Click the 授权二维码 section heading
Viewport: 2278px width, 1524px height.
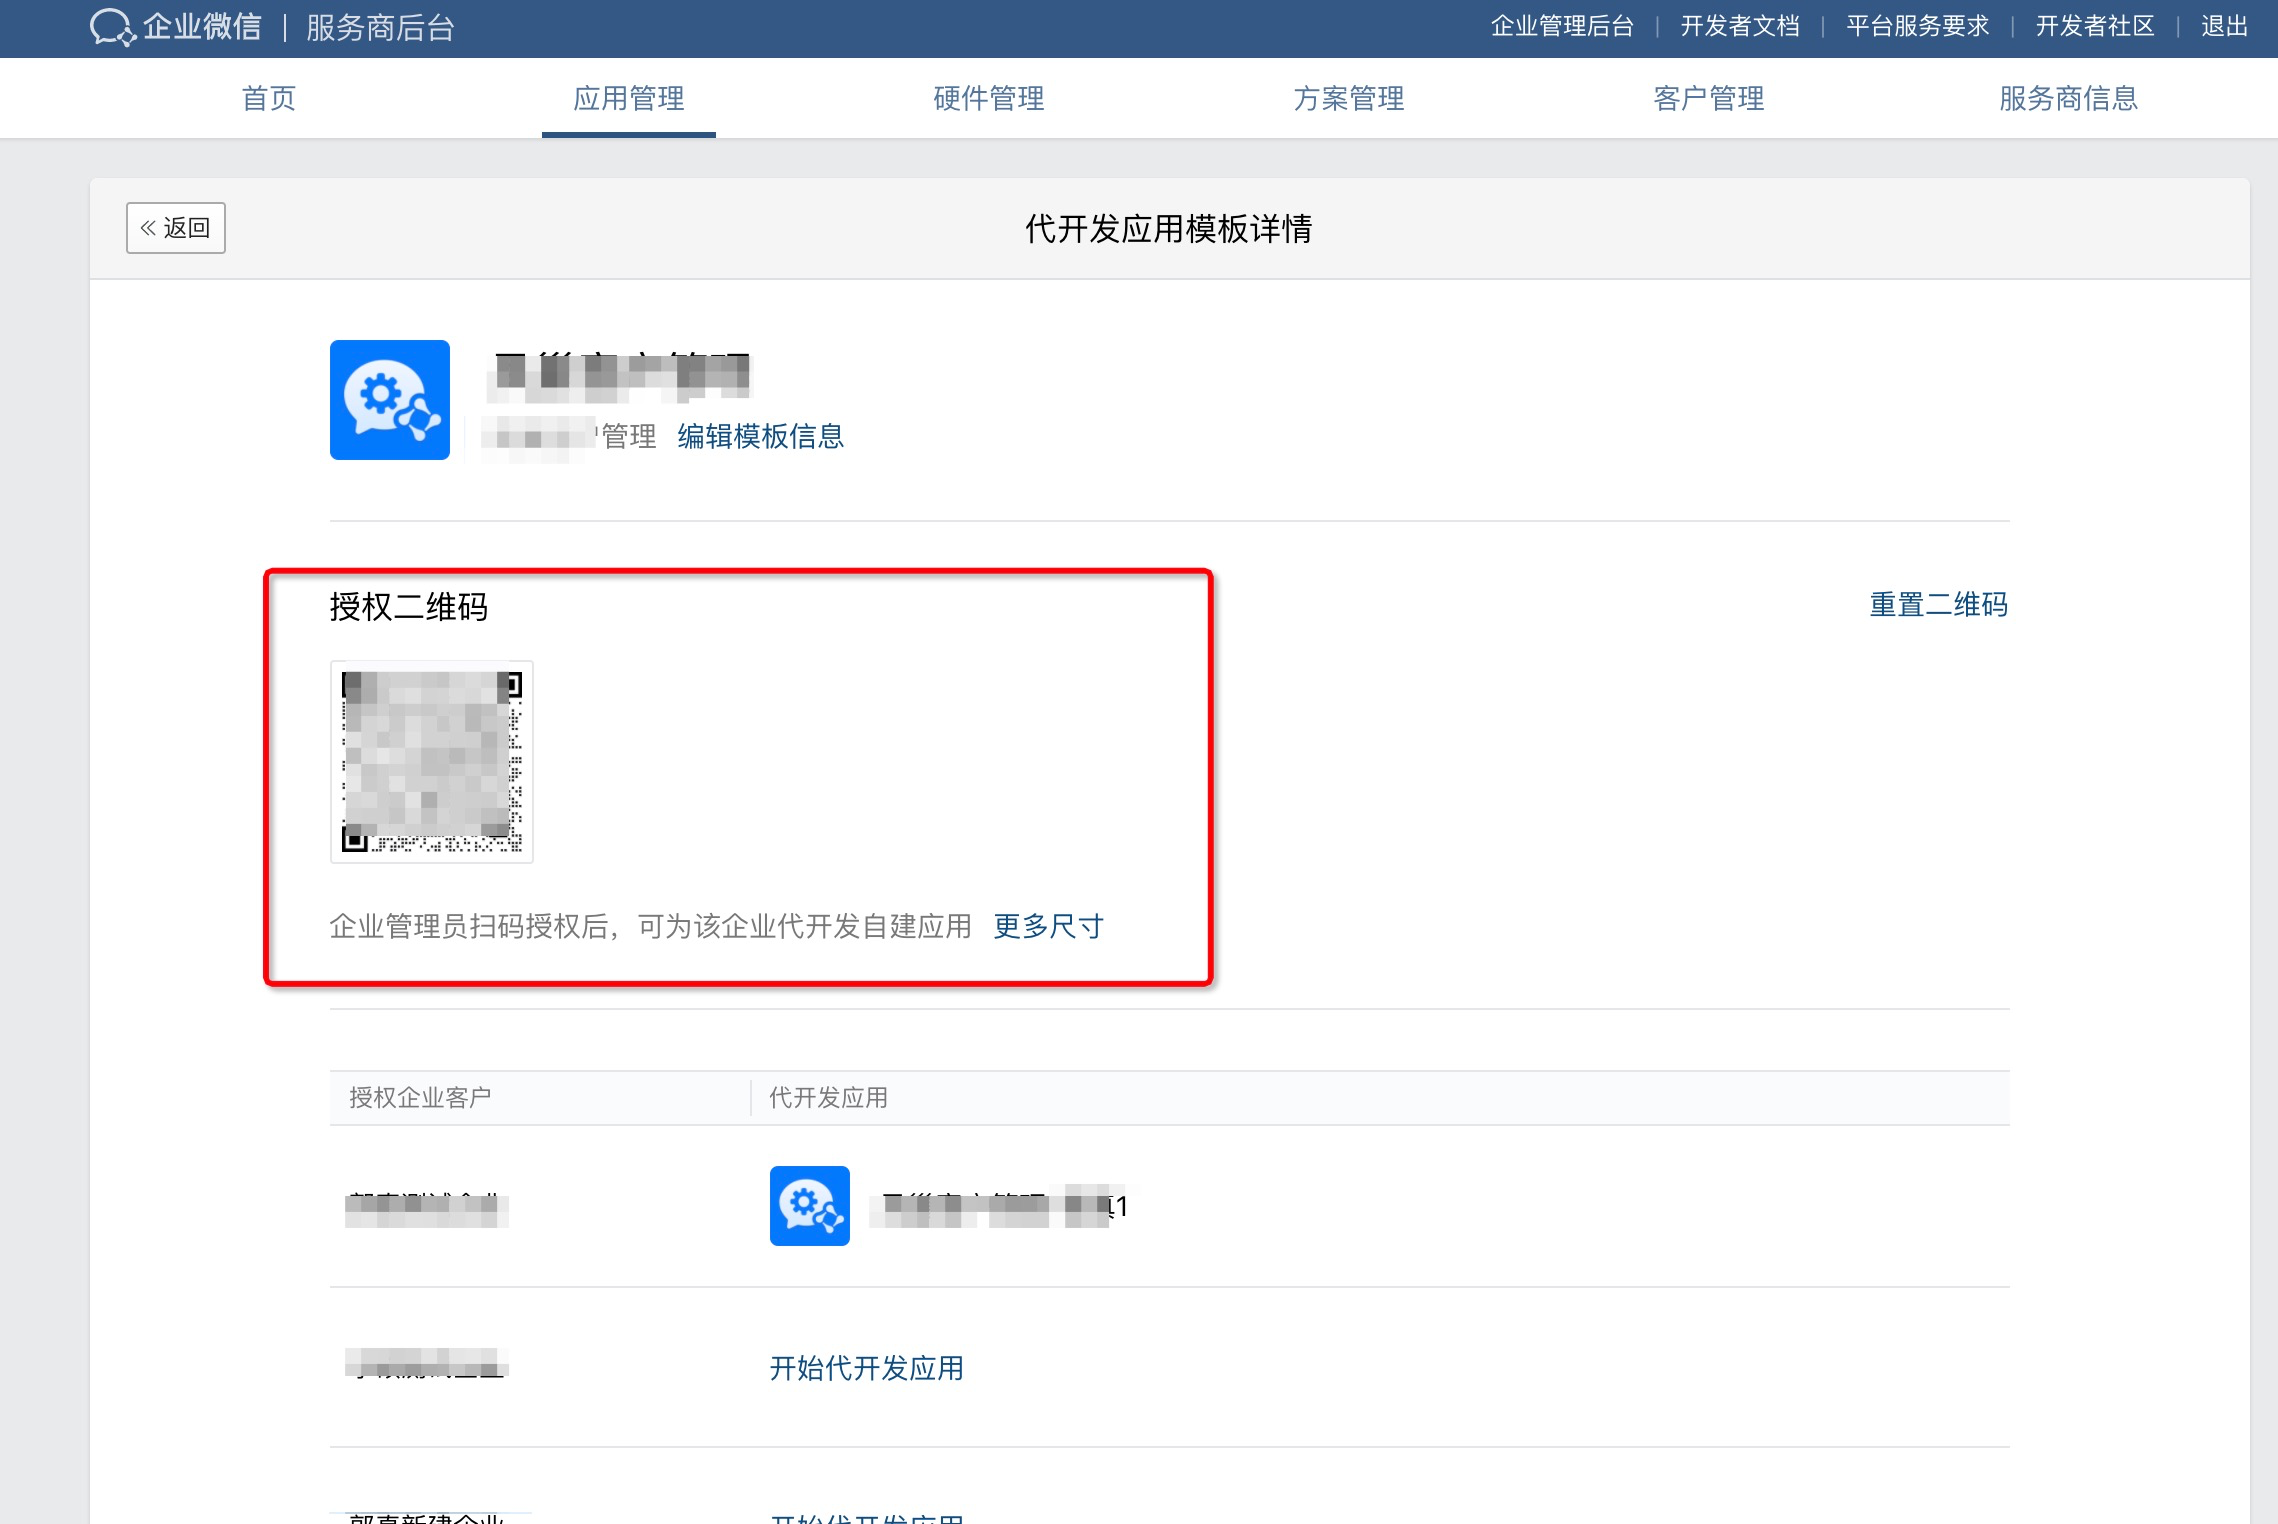[x=409, y=607]
